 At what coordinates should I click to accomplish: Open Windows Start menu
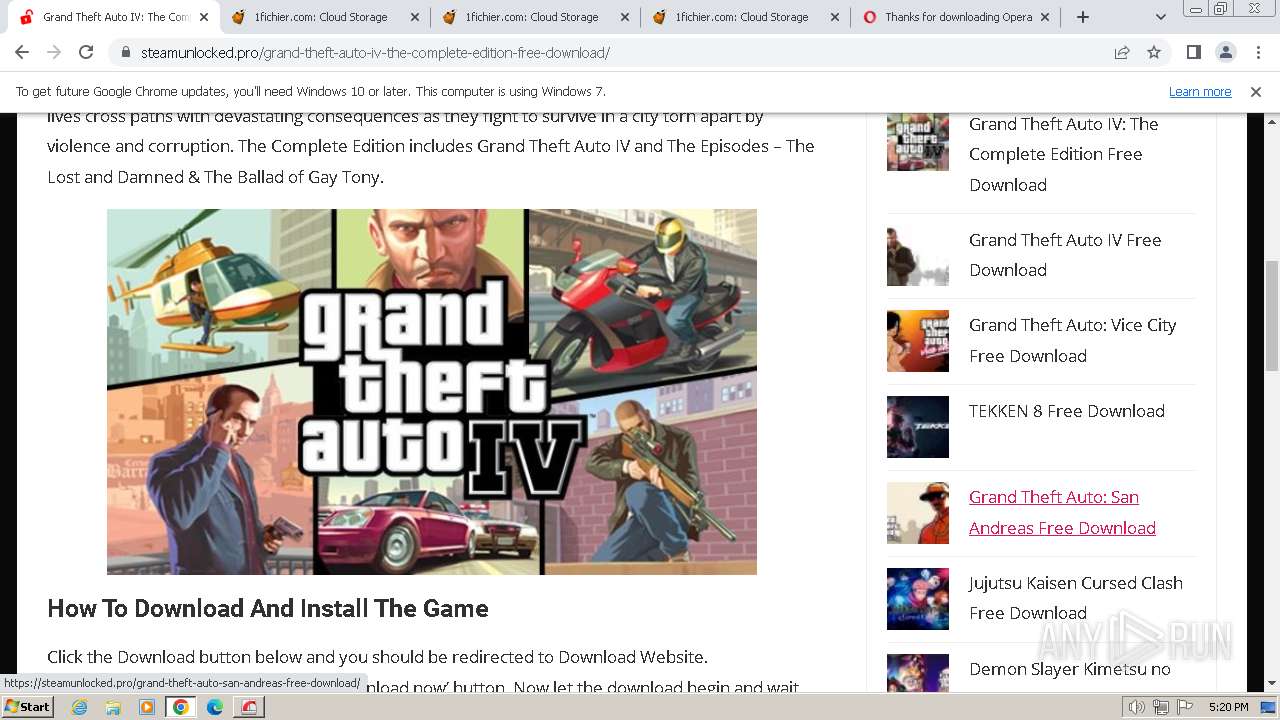click(27, 707)
